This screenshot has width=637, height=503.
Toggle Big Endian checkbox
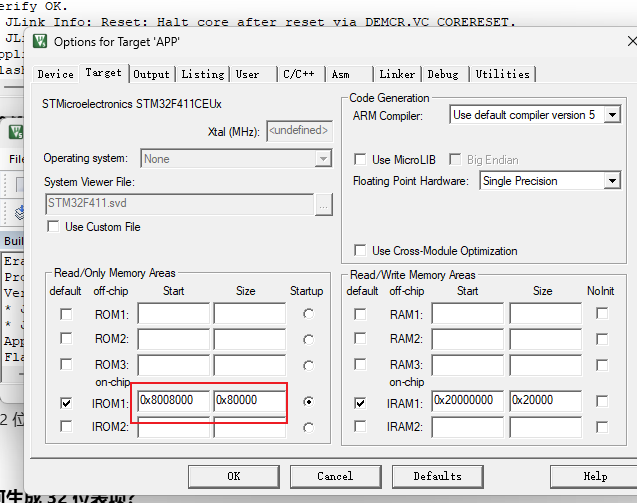[x=455, y=159]
